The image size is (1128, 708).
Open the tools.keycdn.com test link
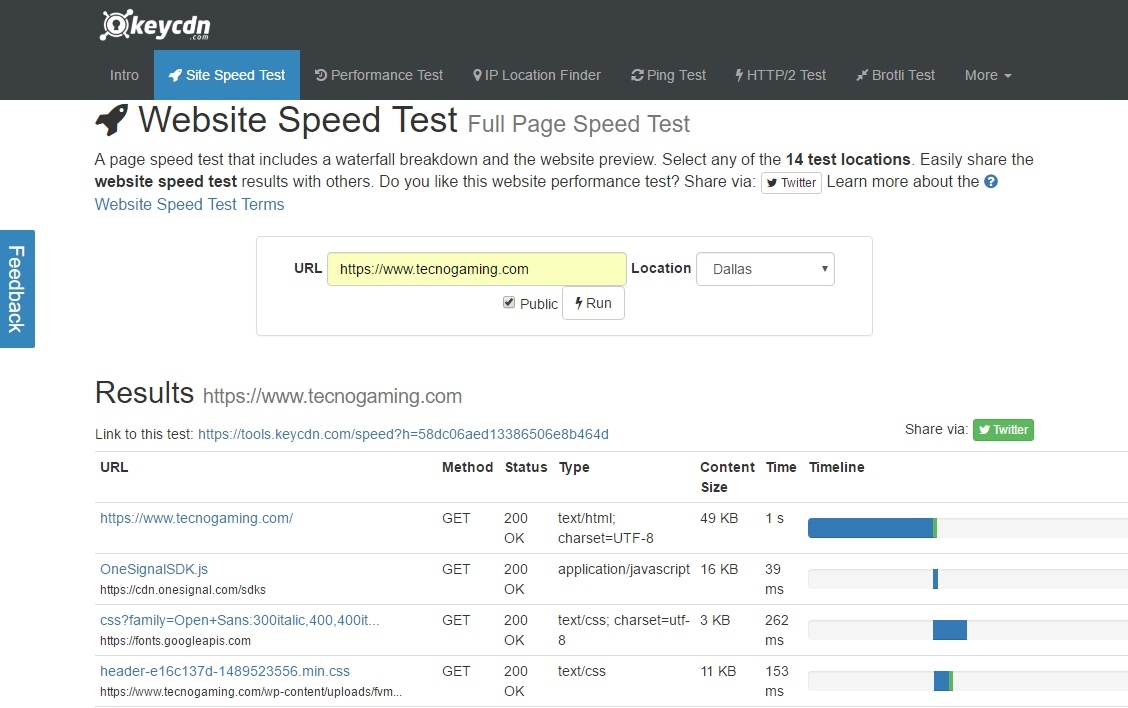(x=403, y=434)
